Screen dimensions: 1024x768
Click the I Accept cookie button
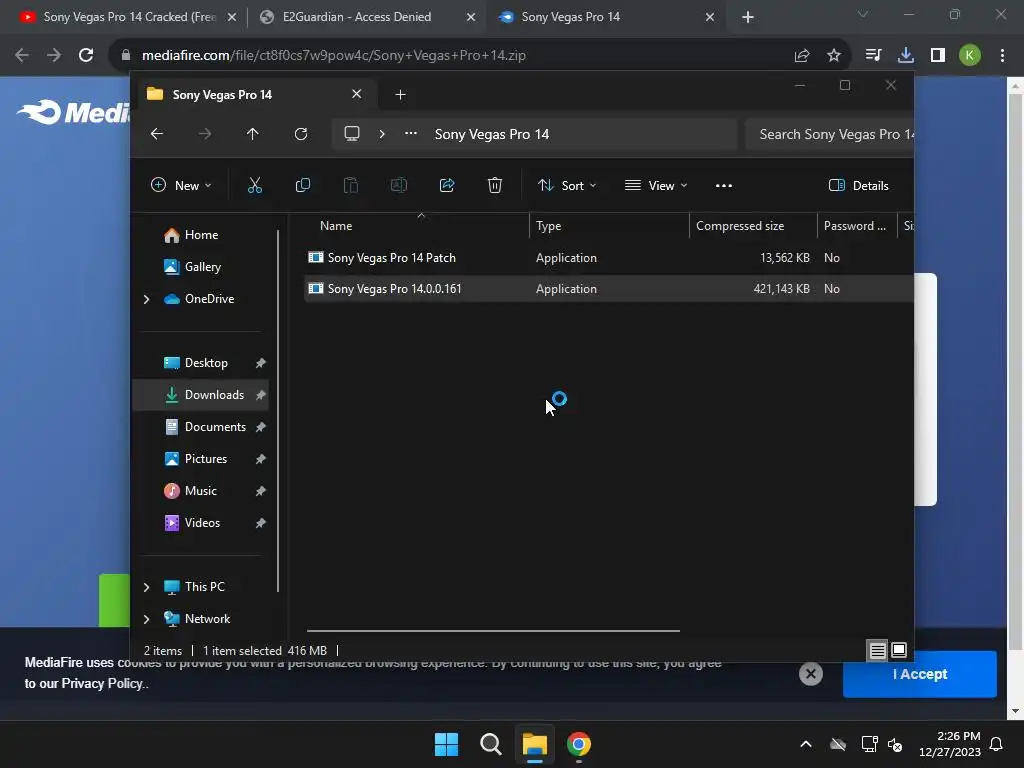920,674
